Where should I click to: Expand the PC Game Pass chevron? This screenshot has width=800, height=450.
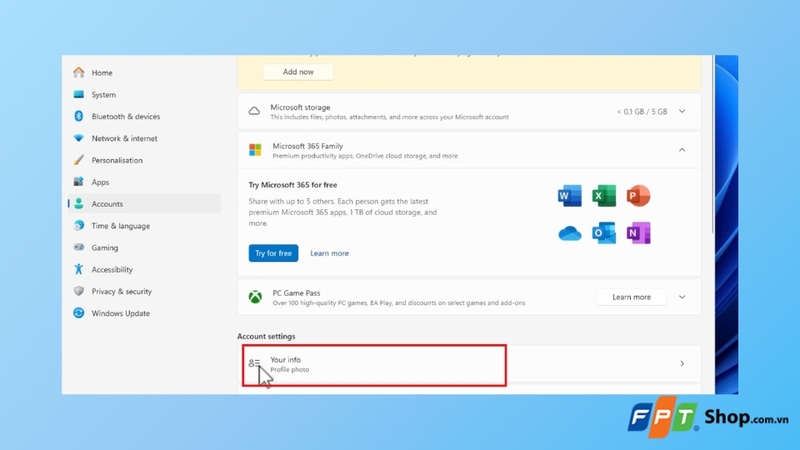point(682,297)
